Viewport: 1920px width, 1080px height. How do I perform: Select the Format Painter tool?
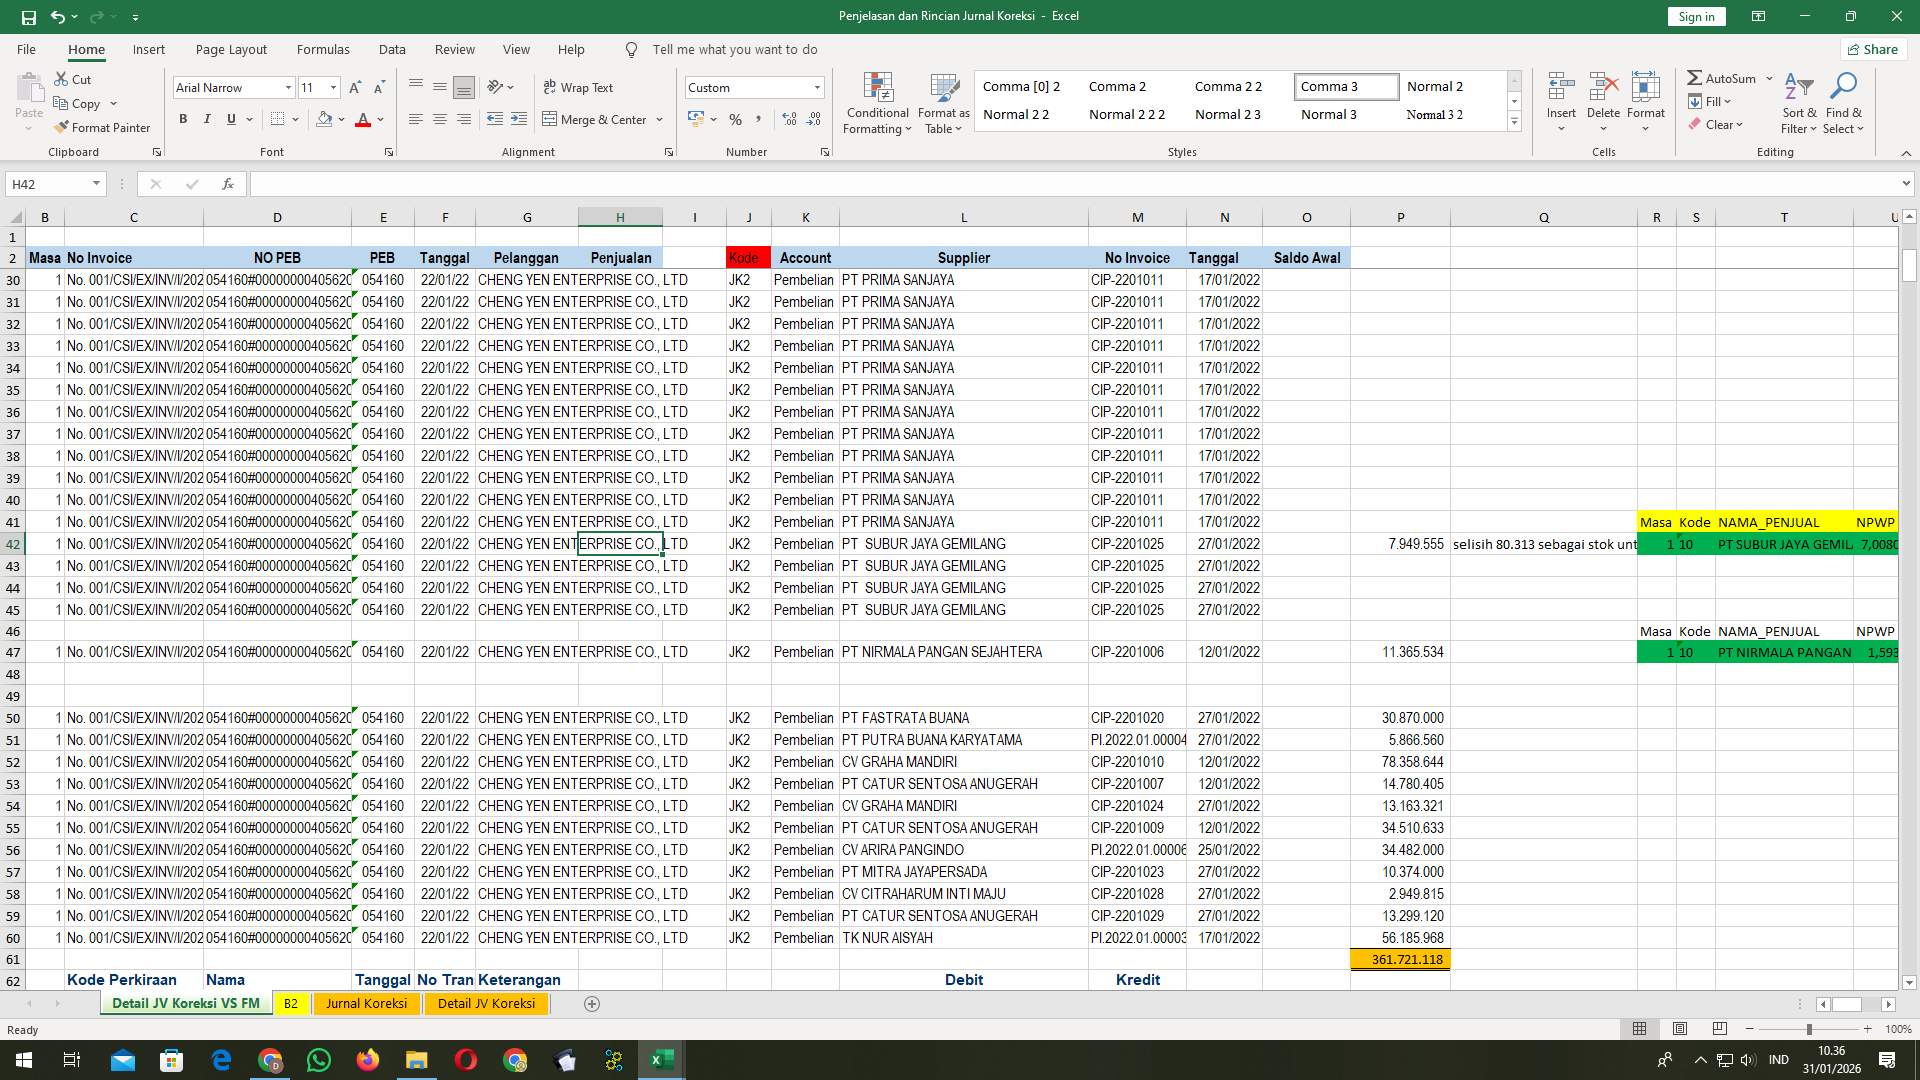click(x=103, y=127)
